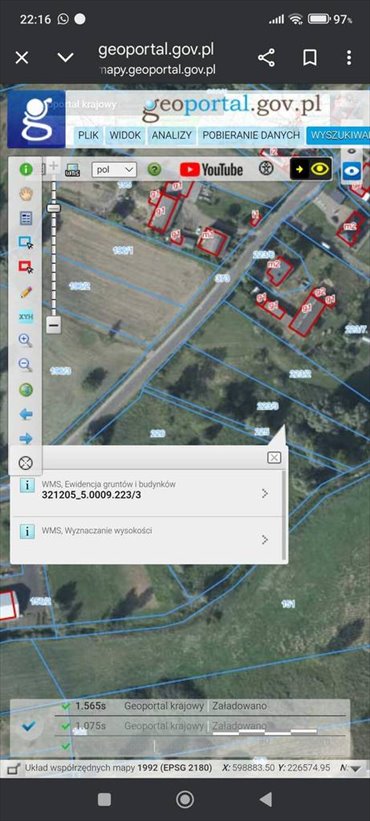
Task: Click the green help question mark
Action: click(154, 169)
